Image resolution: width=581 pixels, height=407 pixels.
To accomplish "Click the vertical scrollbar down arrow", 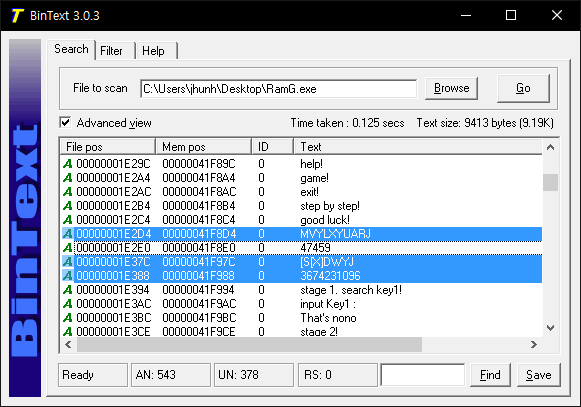I will (x=551, y=328).
